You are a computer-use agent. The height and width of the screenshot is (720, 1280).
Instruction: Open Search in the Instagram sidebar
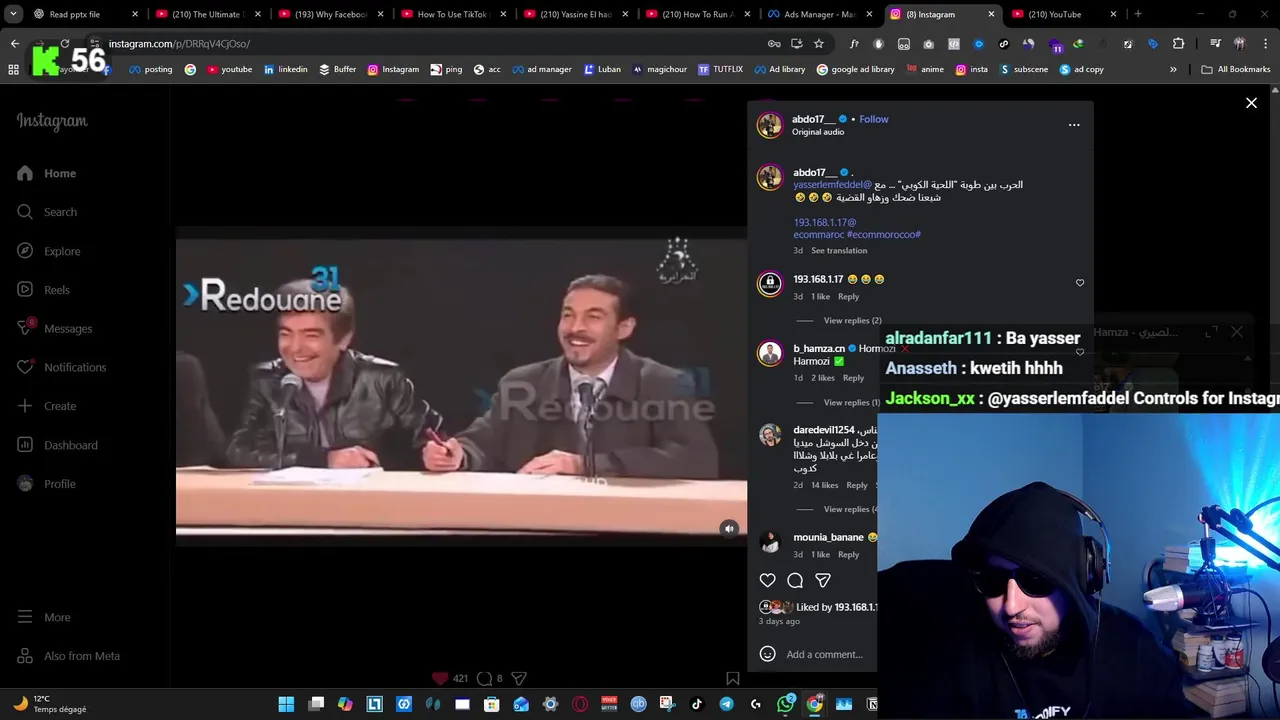pyautogui.click(x=47, y=212)
